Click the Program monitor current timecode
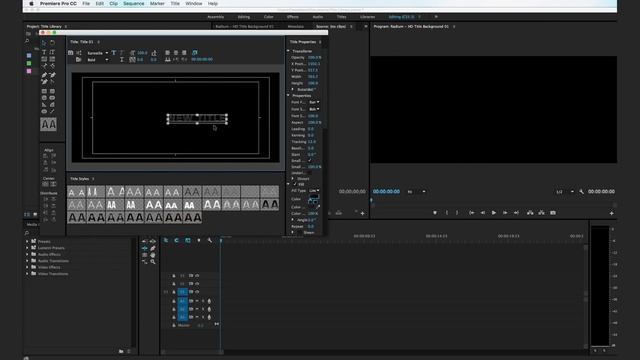 tap(386, 191)
